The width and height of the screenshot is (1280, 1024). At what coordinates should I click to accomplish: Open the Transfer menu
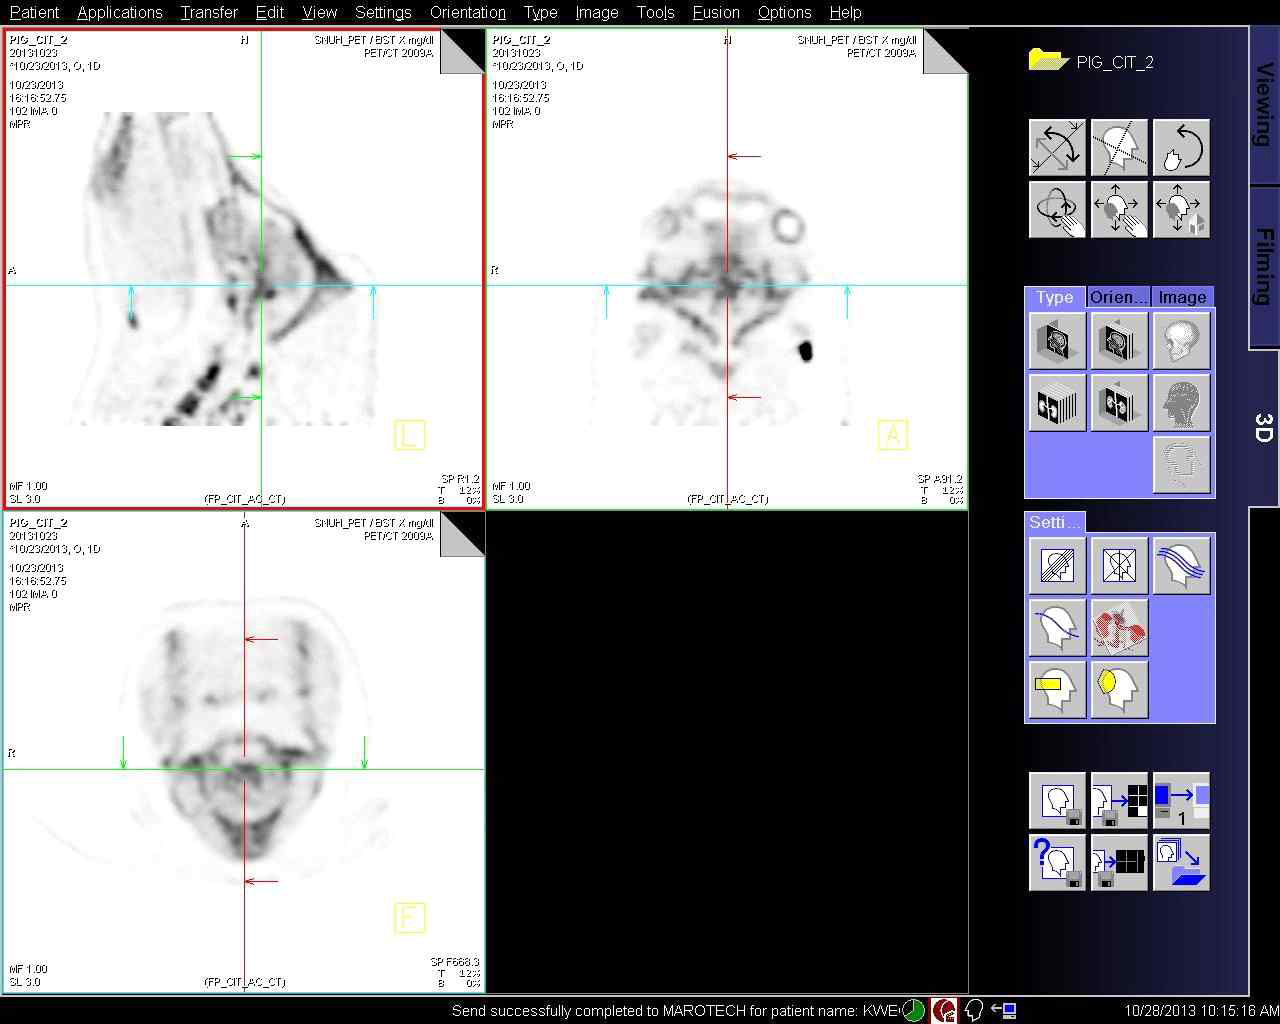tap(209, 12)
